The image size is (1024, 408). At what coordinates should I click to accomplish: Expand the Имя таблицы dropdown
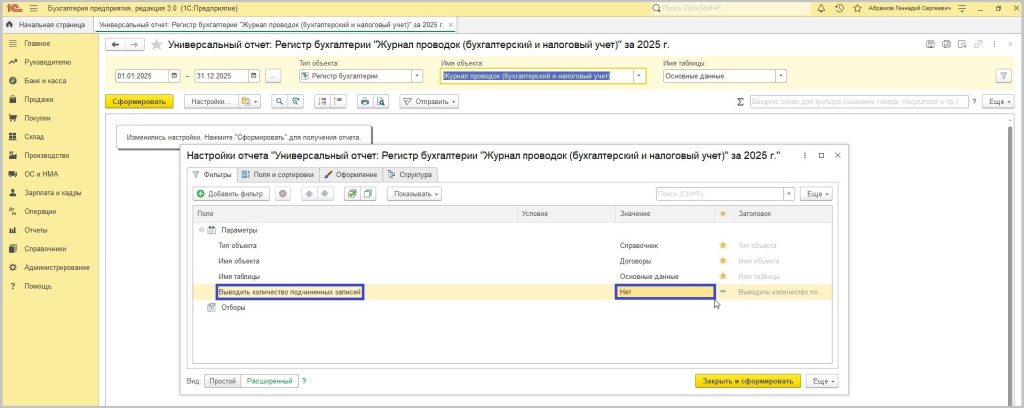tap(780, 76)
